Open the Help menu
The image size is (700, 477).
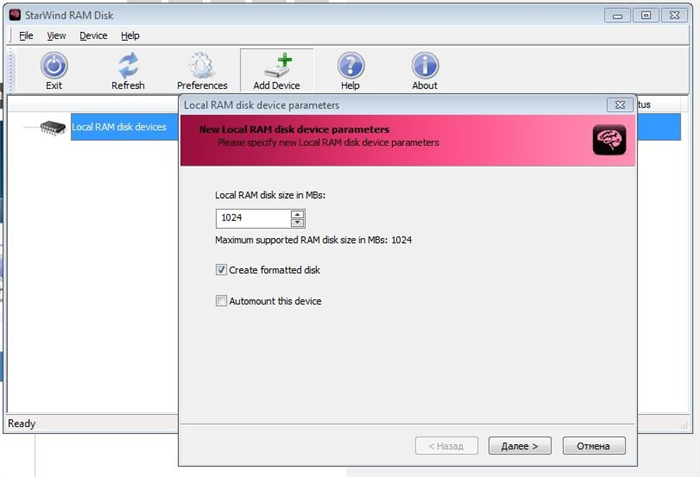pyautogui.click(x=130, y=36)
